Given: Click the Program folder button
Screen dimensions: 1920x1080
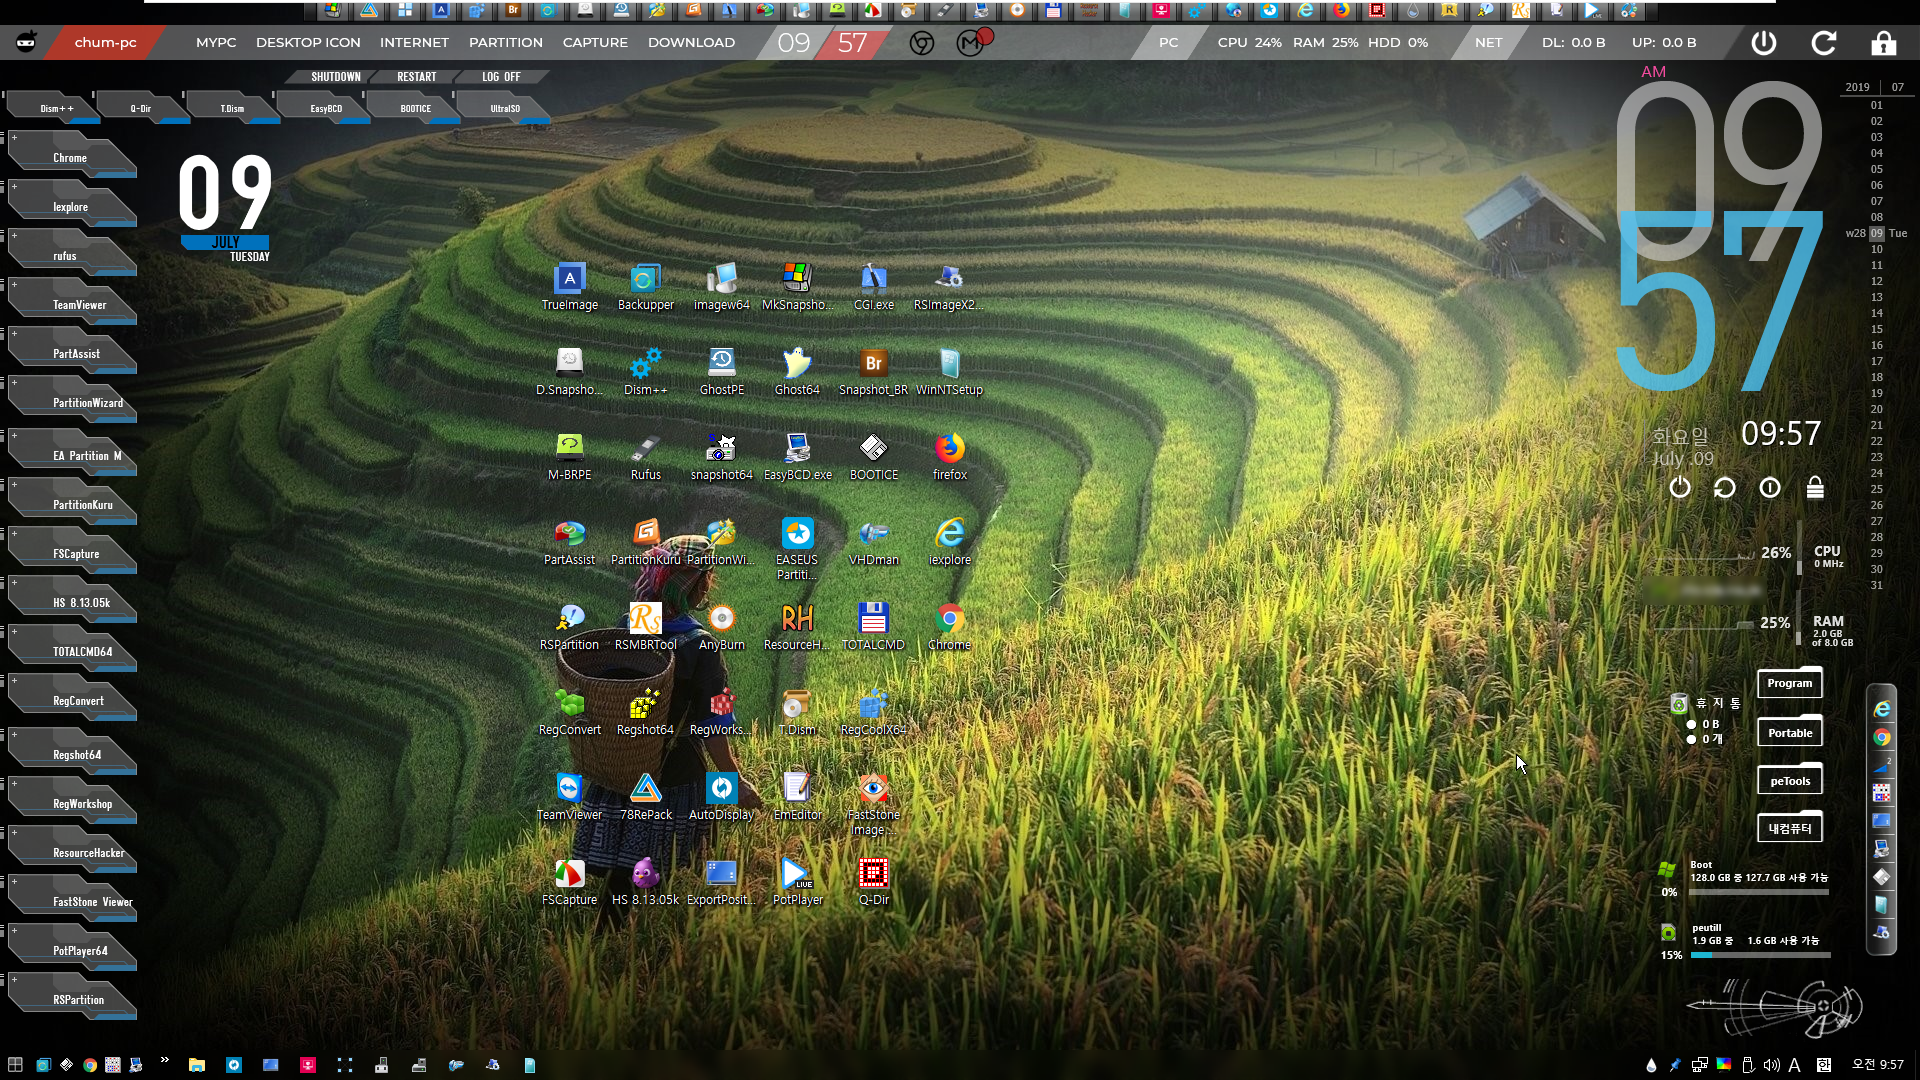Looking at the screenshot, I should click(1789, 683).
